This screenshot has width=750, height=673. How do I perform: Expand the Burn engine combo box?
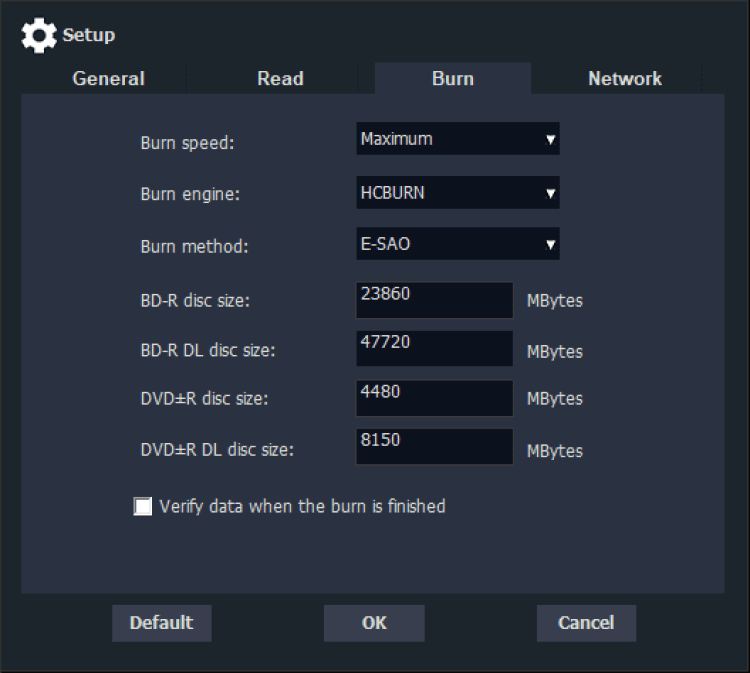pyautogui.click(x=458, y=192)
